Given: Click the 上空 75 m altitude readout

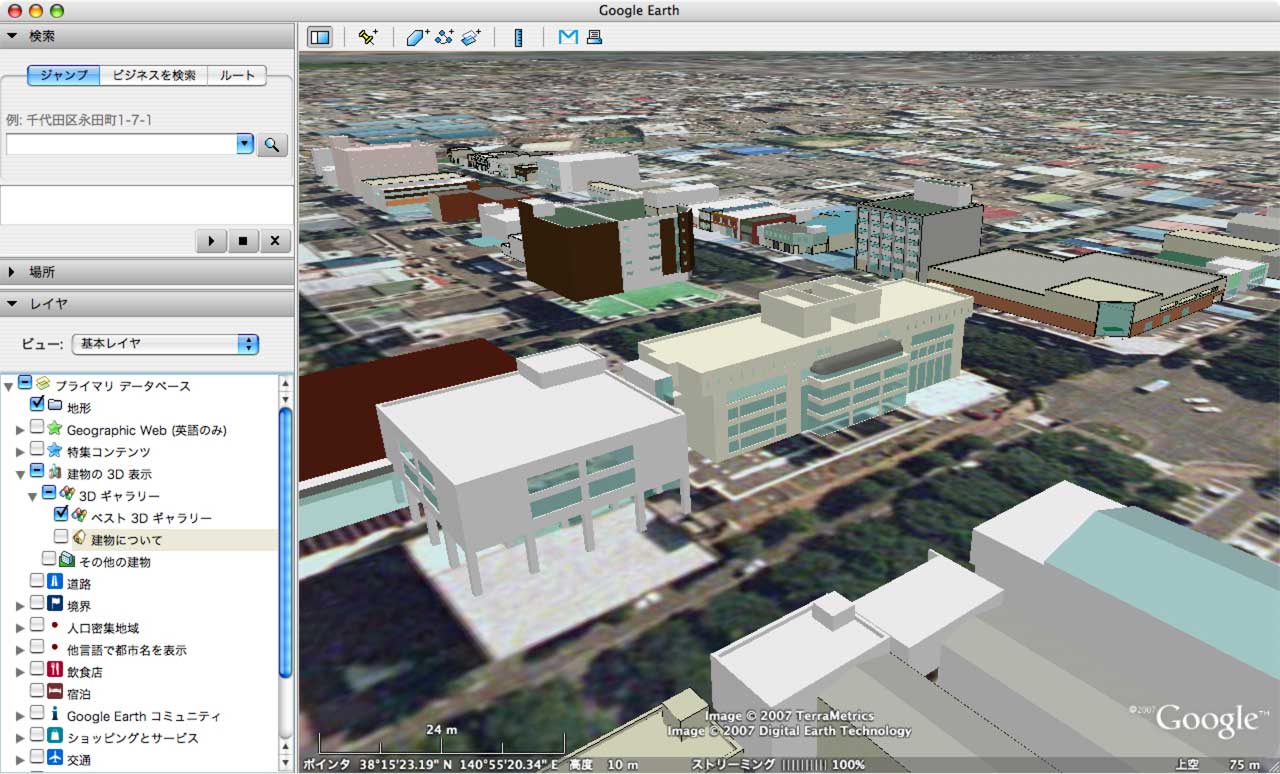Looking at the screenshot, I should click(1218, 765).
